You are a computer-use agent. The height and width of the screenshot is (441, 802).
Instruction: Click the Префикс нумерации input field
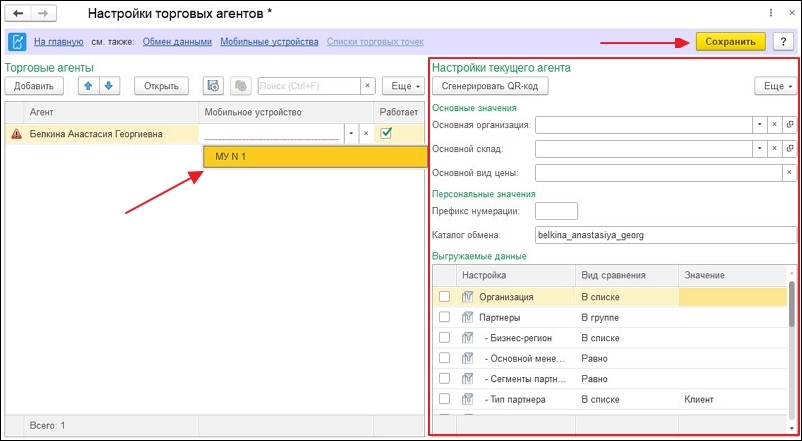click(x=556, y=211)
